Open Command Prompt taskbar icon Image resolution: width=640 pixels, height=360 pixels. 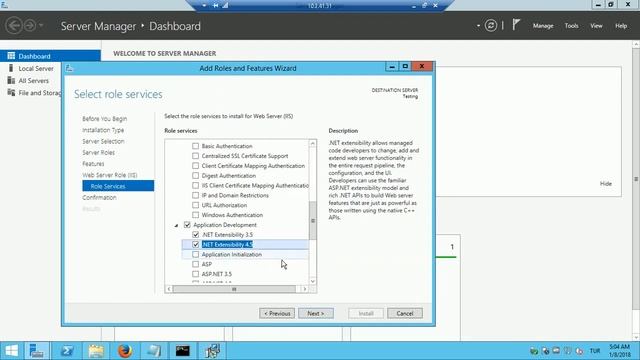click(x=182, y=351)
